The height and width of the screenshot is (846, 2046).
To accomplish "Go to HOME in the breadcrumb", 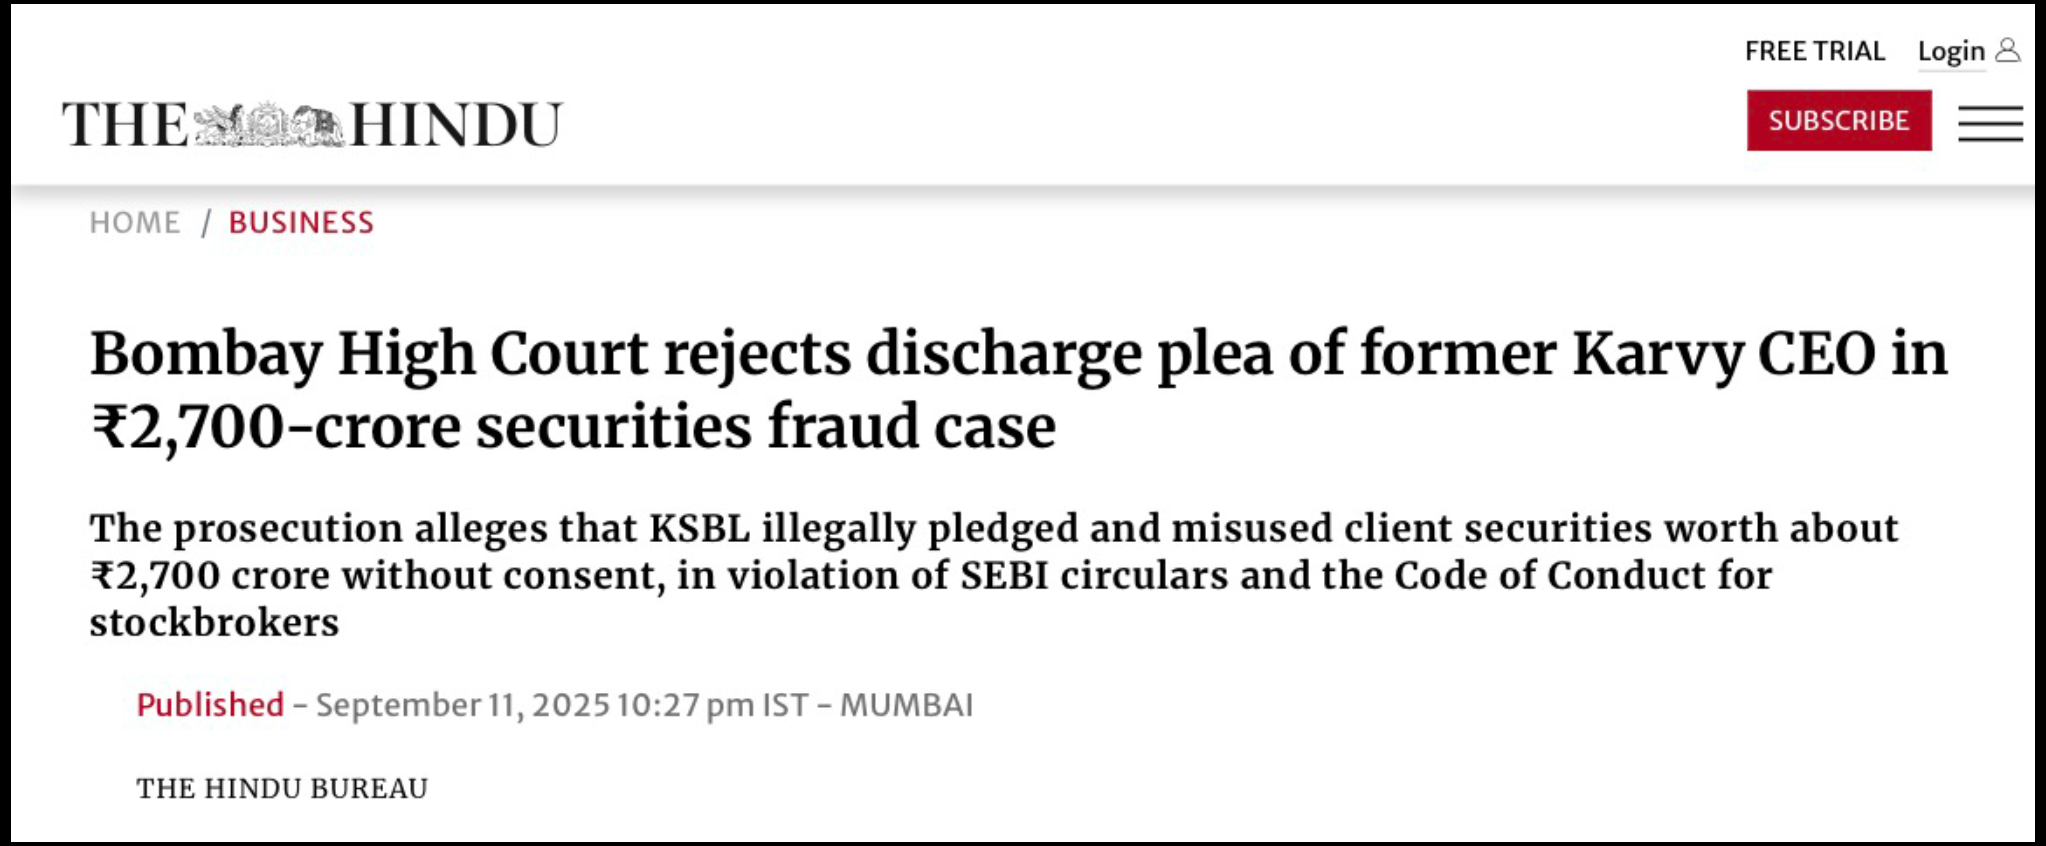I will (x=135, y=222).
